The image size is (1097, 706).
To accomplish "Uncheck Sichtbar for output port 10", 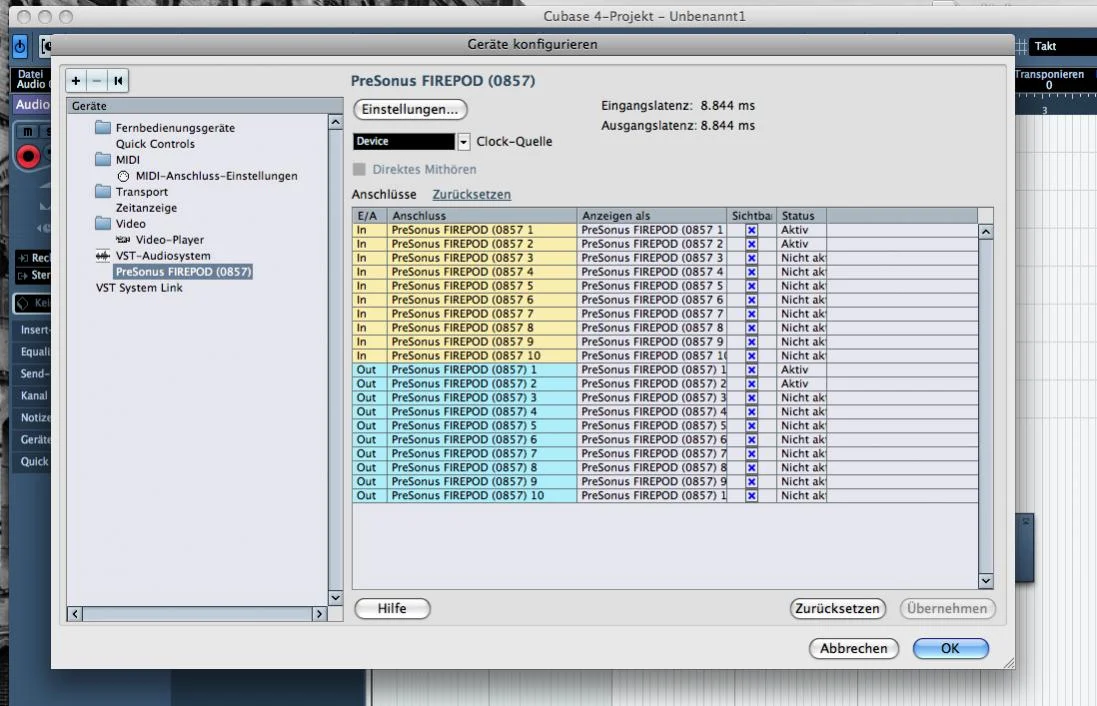I will [x=752, y=496].
